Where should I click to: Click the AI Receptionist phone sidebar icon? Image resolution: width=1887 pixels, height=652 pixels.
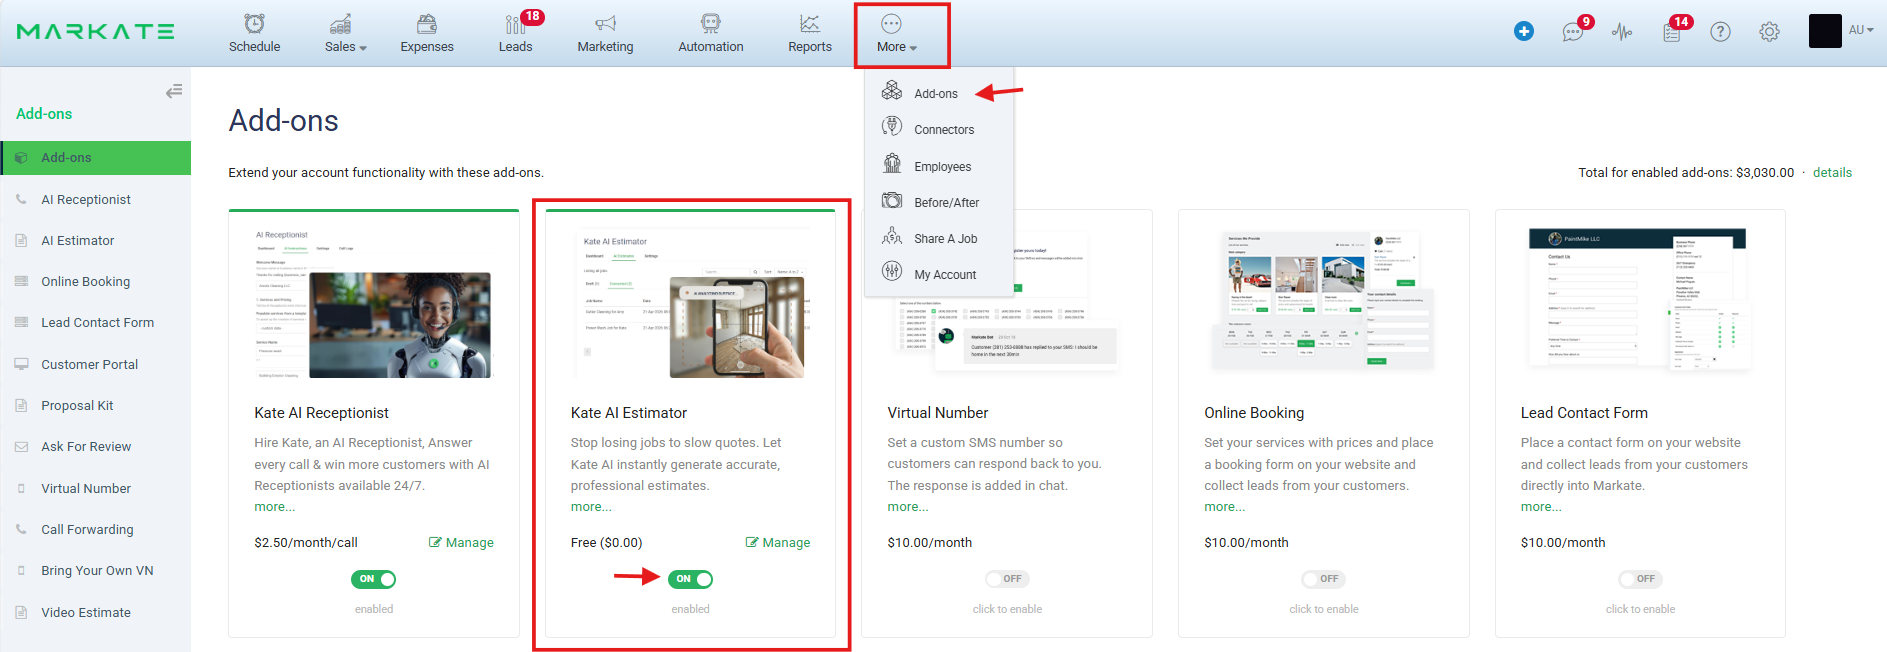coord(21,199)
